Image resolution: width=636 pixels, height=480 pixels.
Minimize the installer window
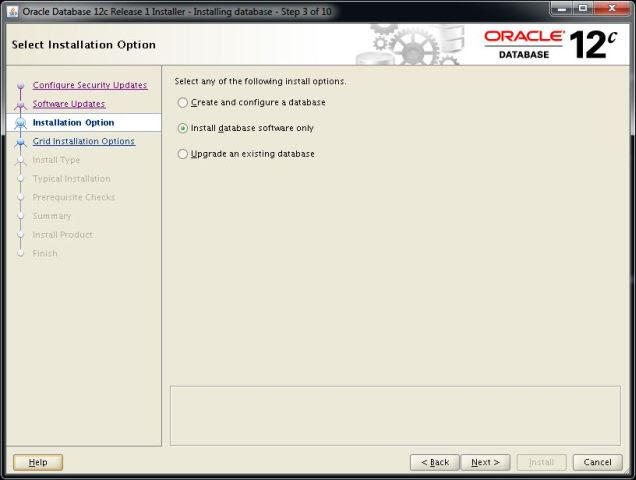[562, 8]
